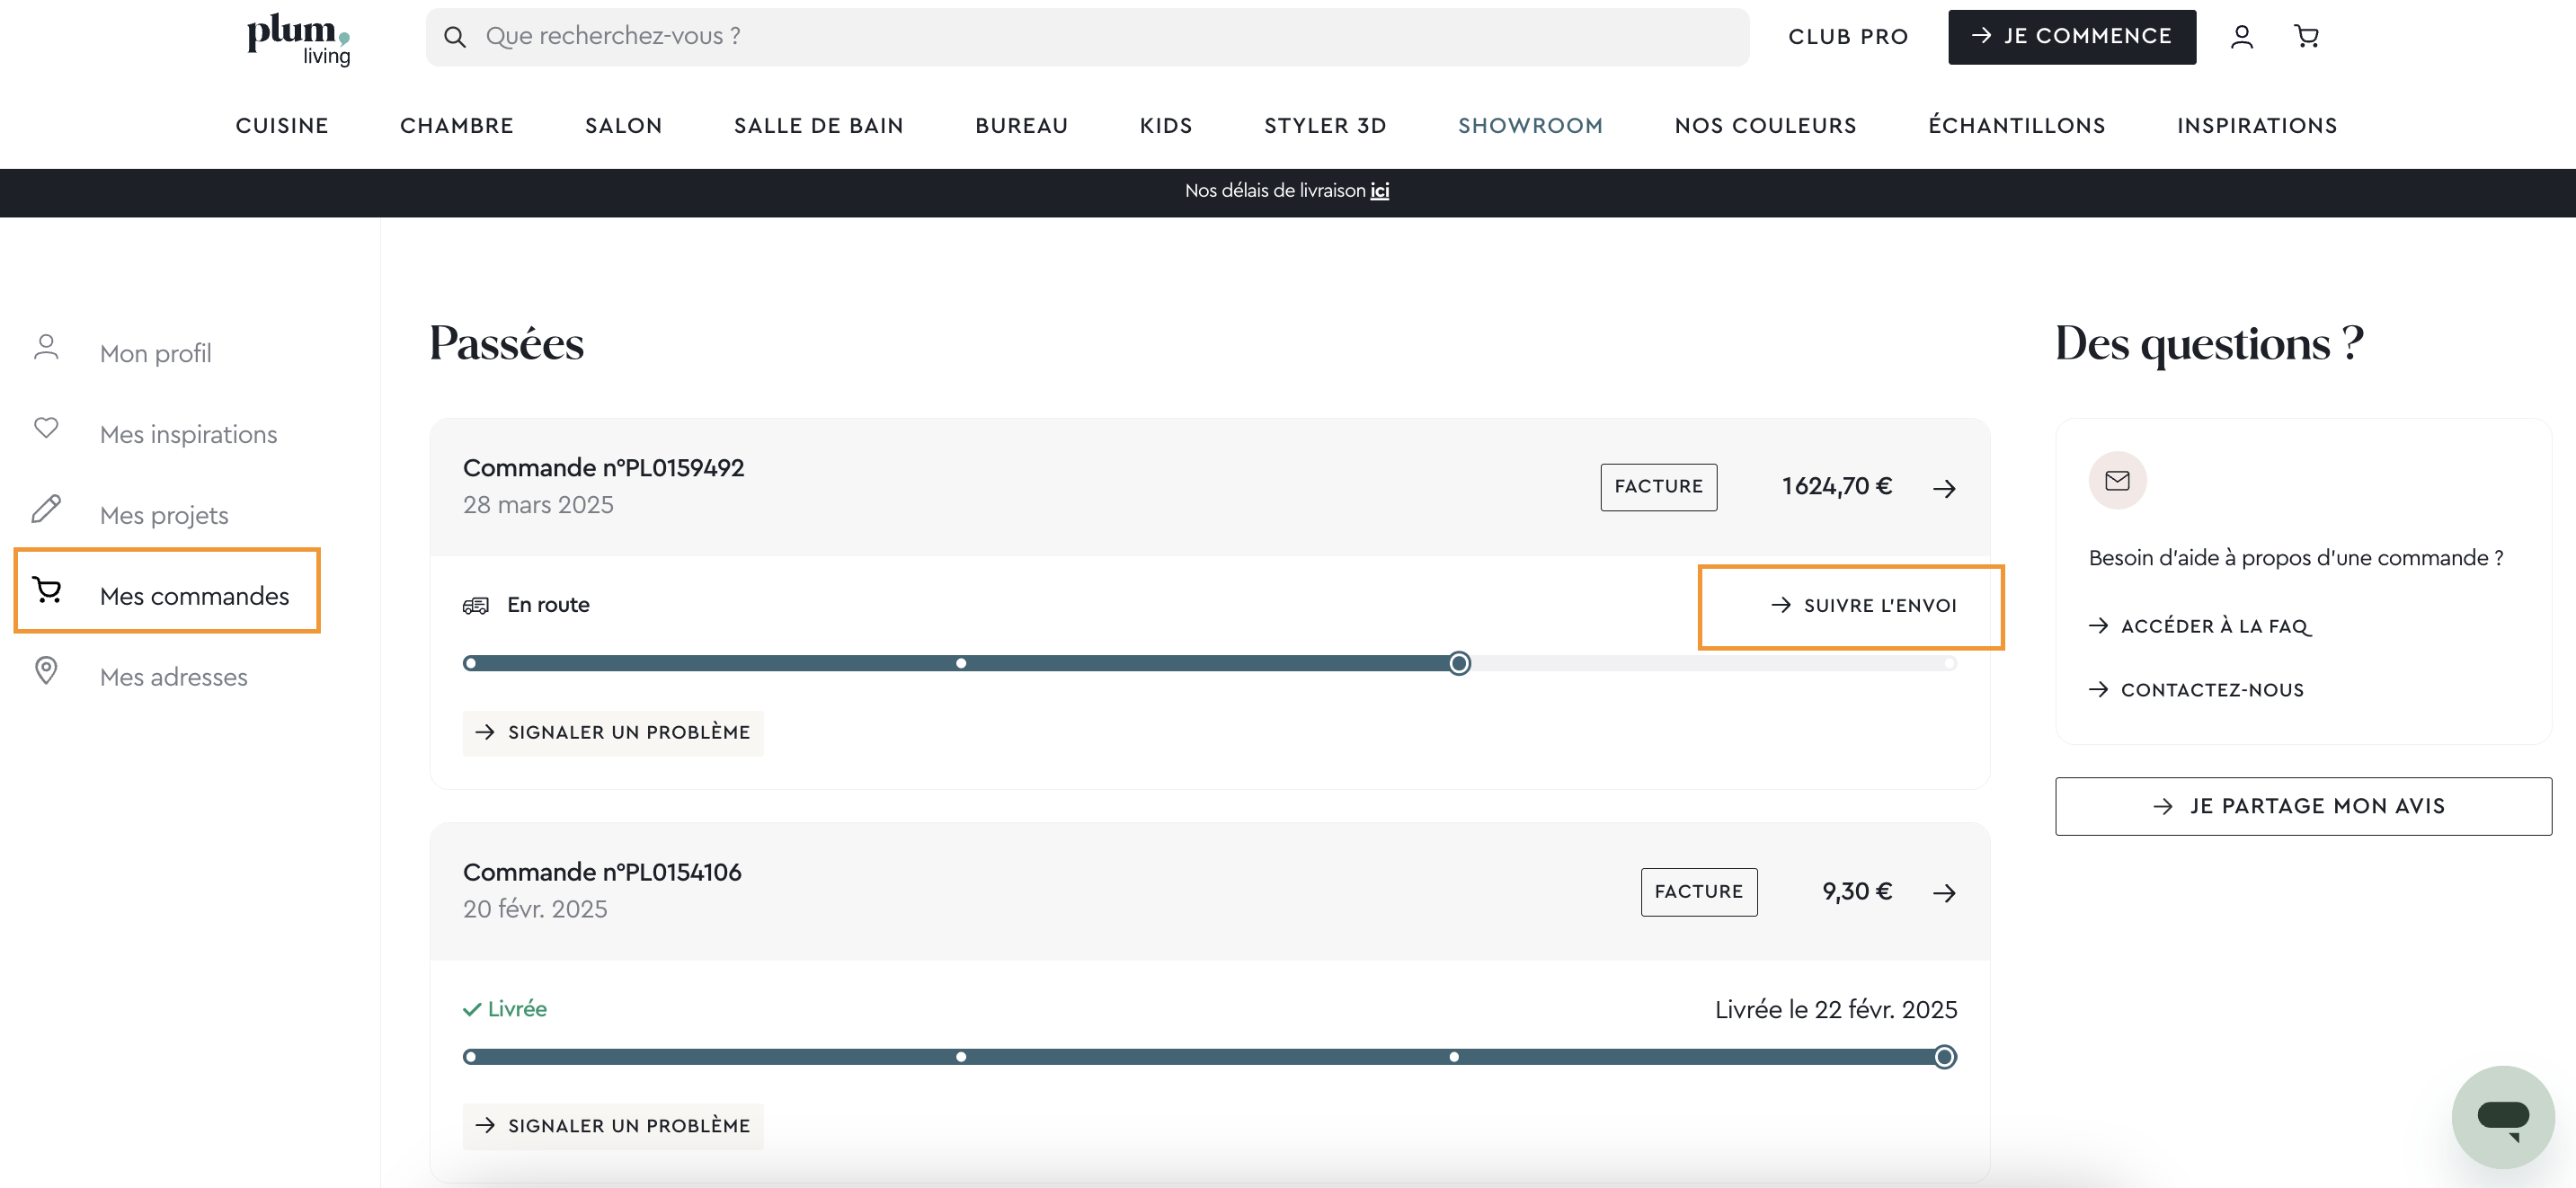Click FACTURE button for 1624,70 € order
This screenshot has height=1188, width=2576.
(x=1658, y=487)
